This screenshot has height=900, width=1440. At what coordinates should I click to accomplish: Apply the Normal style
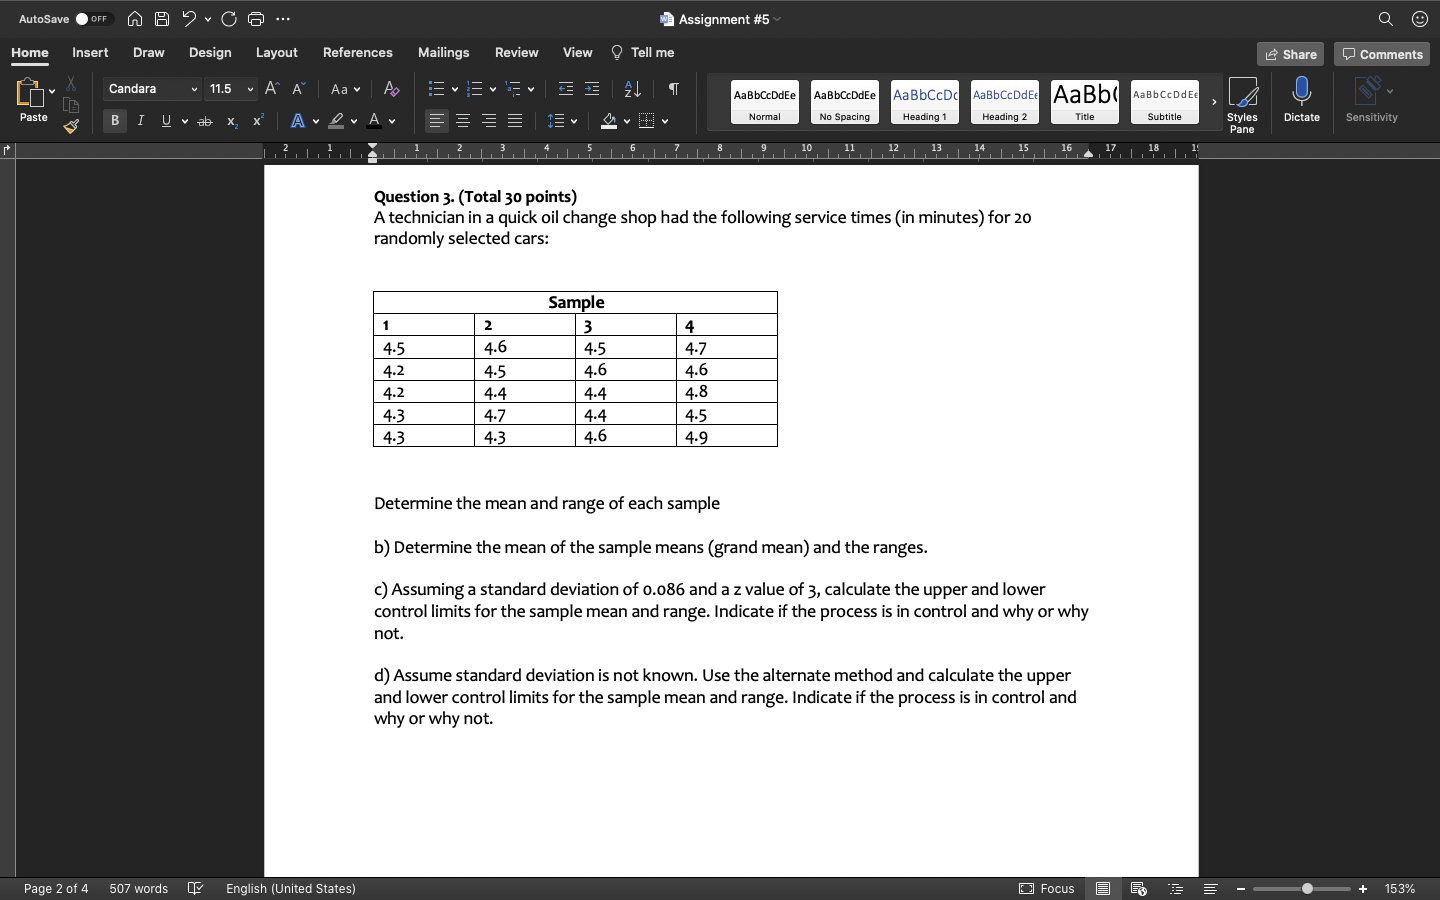click(x=765, y=102)
